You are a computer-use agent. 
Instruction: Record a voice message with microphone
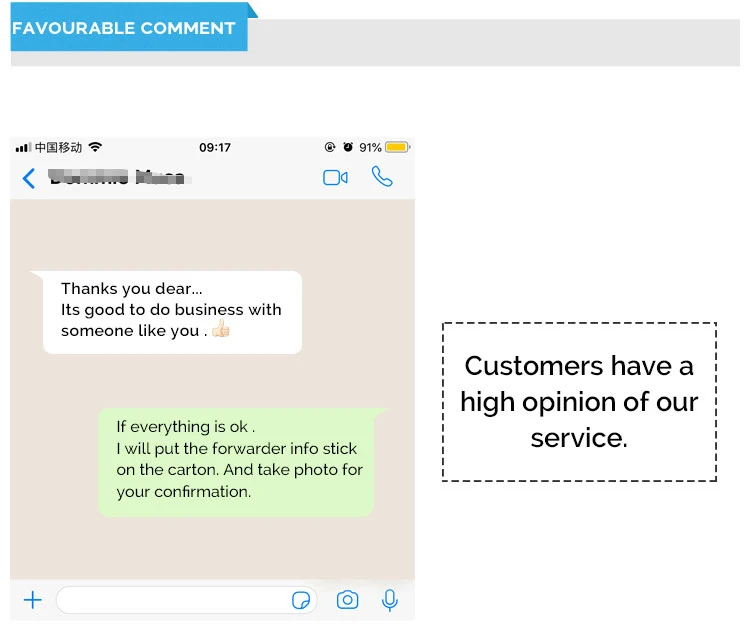click(390, 600)
